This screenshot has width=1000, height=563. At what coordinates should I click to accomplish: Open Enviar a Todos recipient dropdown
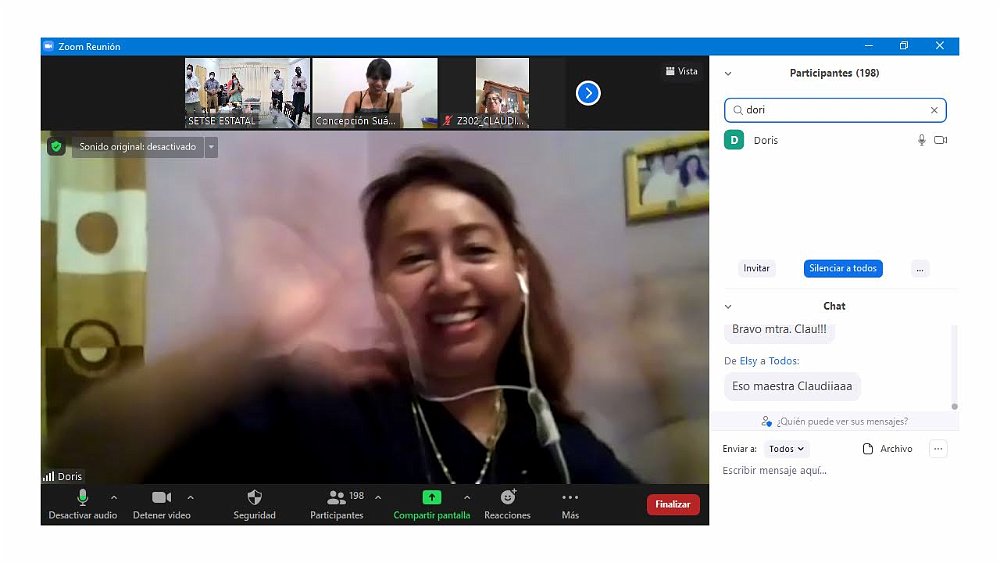click(786, 449)
